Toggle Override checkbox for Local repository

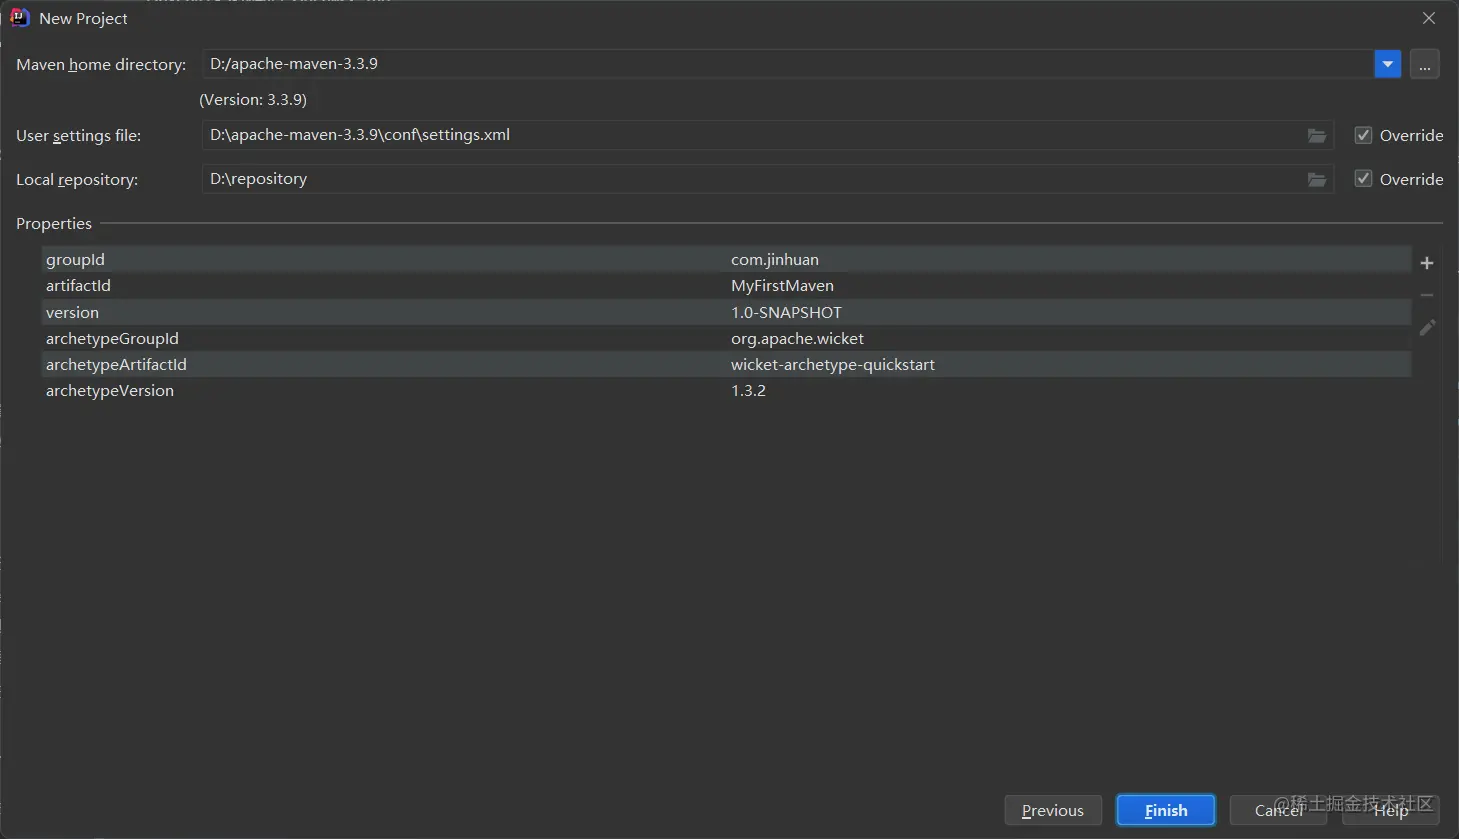point(1363,179)
